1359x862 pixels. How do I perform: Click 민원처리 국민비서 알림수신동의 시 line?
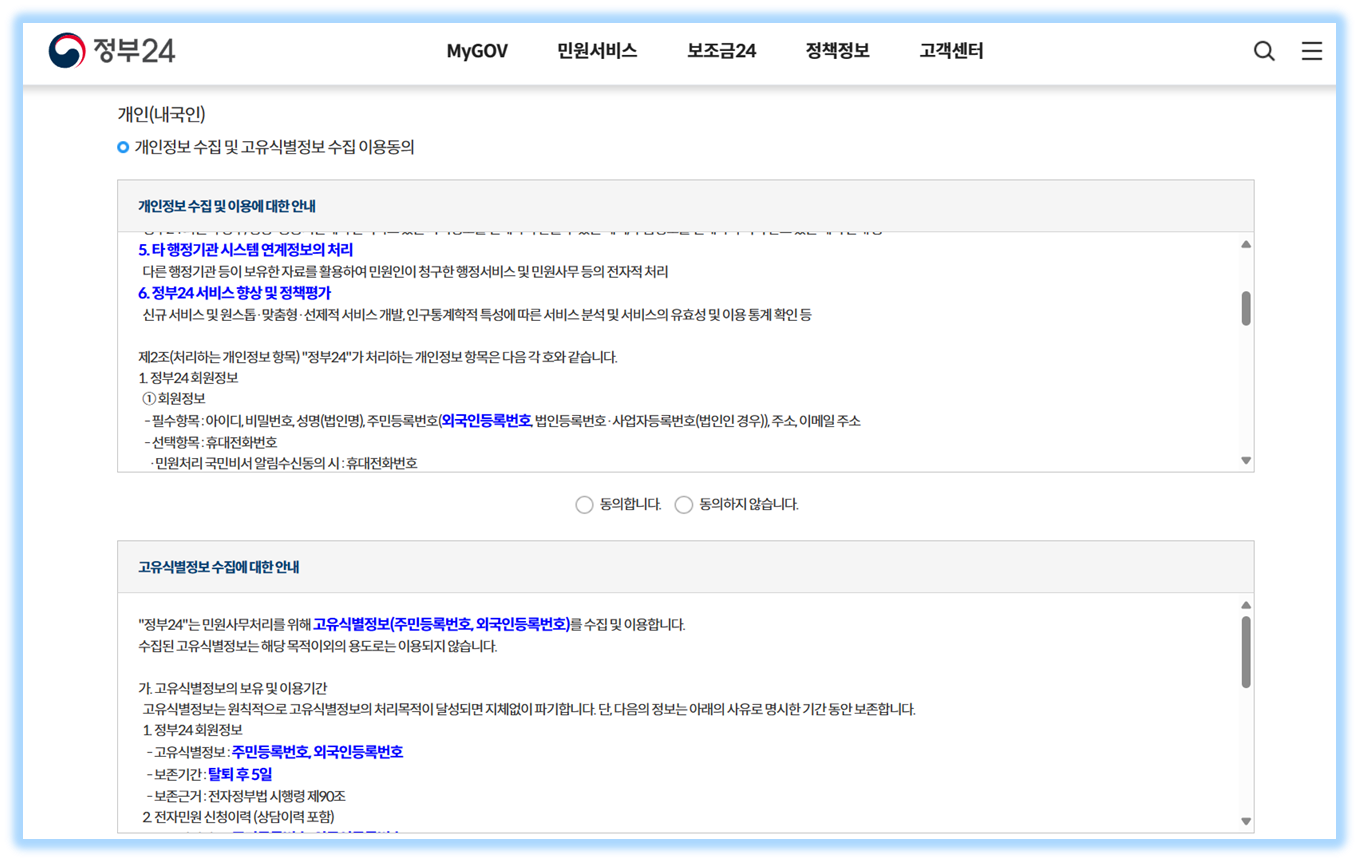tap(284, 463)
